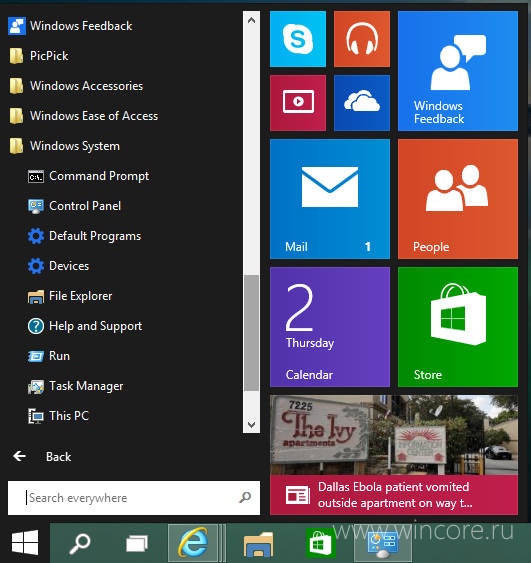This screenshot has width=531, height=563.
Task: Click the app list scrollbar thumb
Action: point(251,333)
